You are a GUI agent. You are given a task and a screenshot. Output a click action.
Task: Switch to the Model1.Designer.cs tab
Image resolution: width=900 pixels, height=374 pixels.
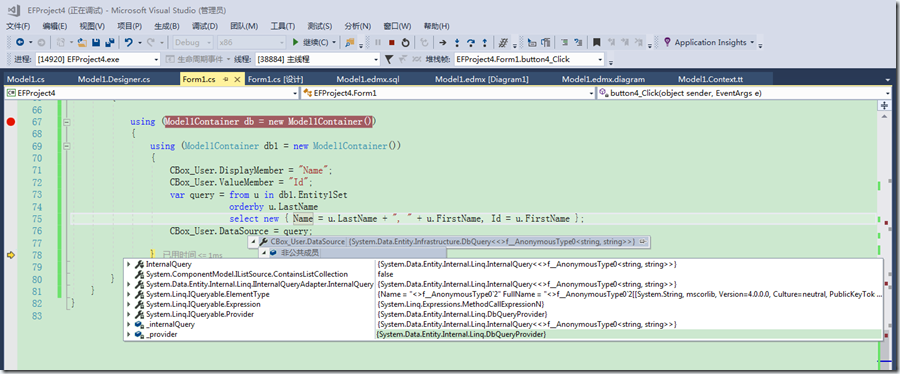pos(114,79)
